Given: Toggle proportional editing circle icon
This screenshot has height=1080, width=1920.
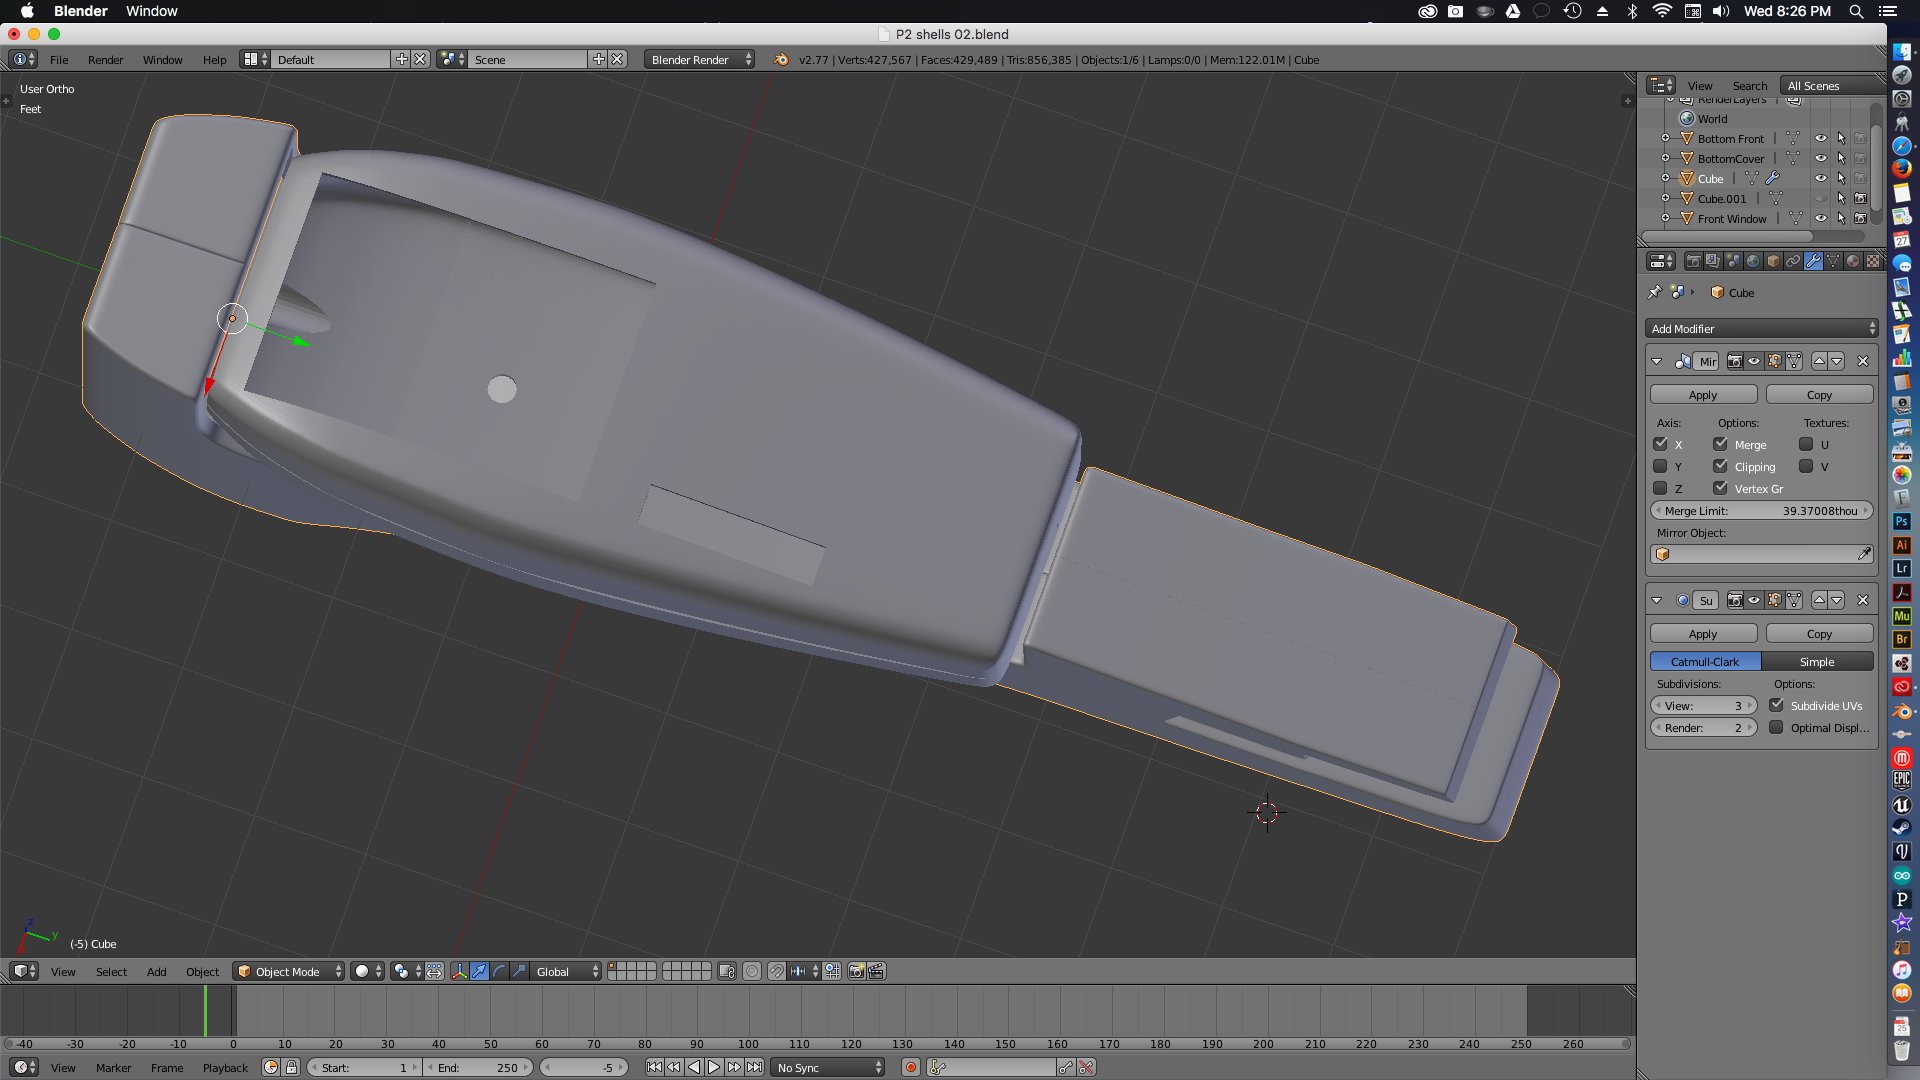Looking at the screenshot, I should click(x=752, y=971).
